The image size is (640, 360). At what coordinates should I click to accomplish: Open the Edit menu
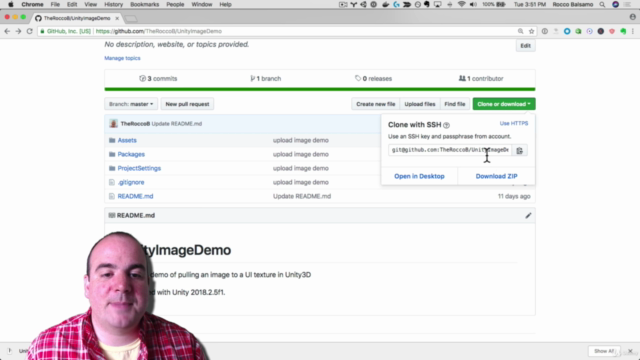pos(72,4)
